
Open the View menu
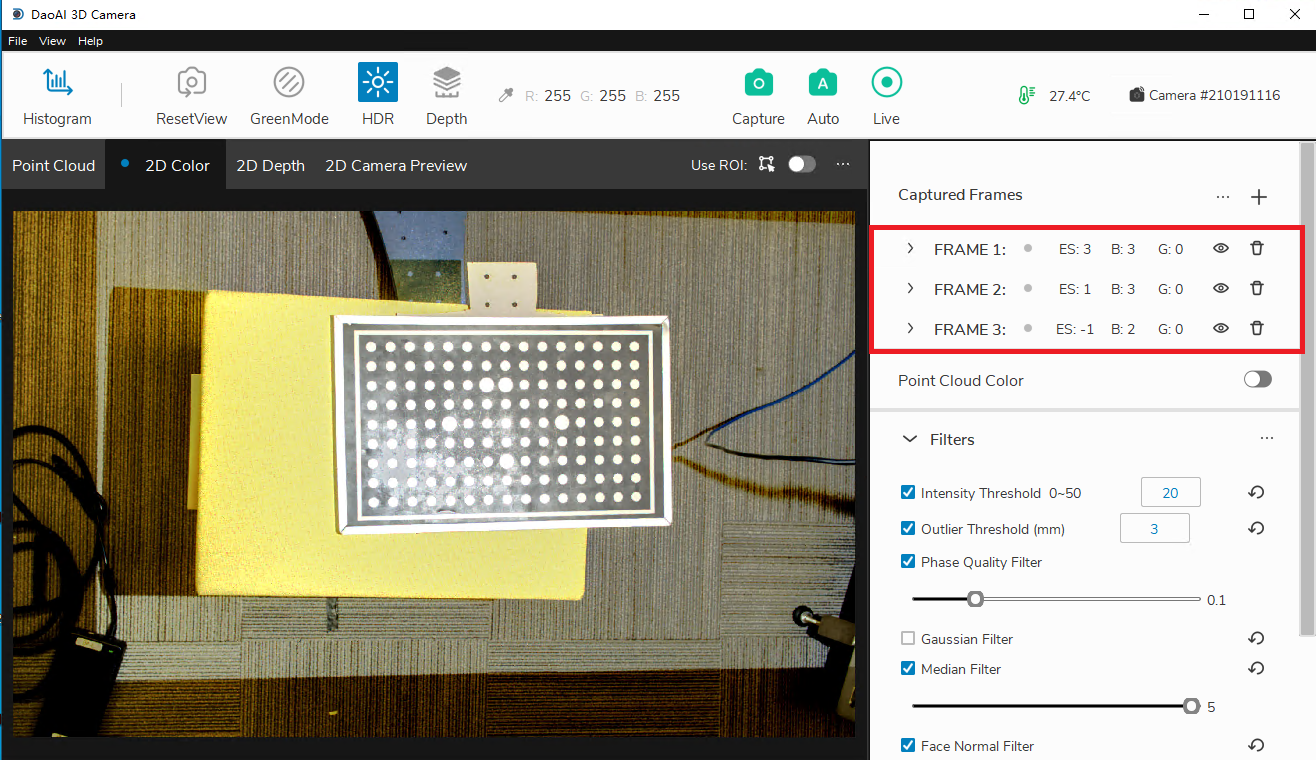[x=52, y=41]
